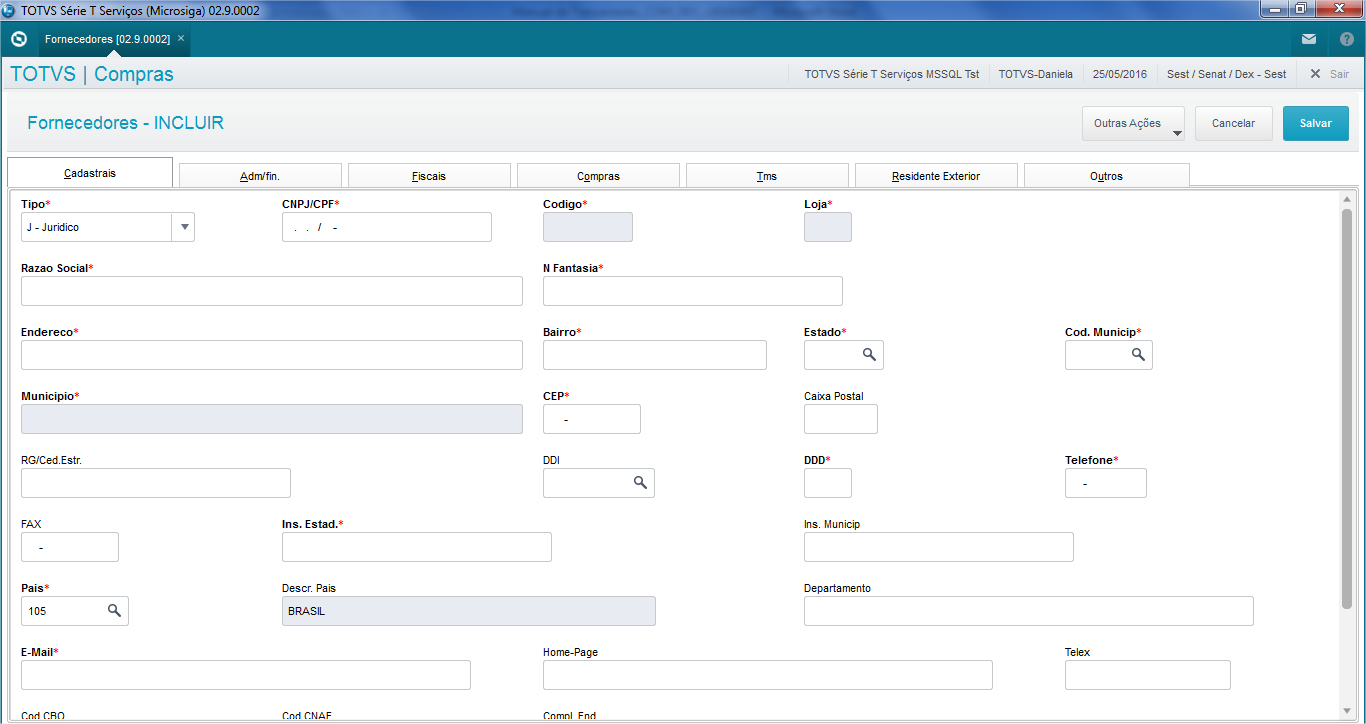Open Estado lookup magnifier
The width and height of the screenshot is (1366, 724).
point(869,354)
